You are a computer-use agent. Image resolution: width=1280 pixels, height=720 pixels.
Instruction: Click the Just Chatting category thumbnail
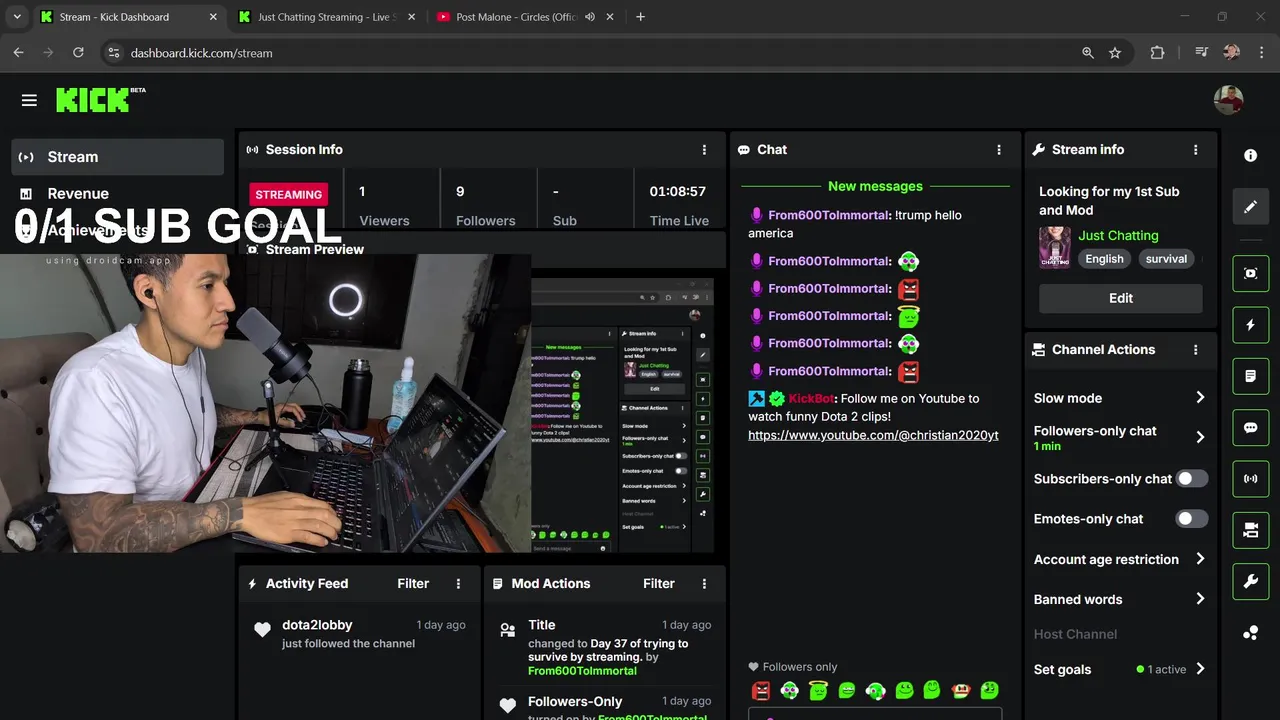1055,247
